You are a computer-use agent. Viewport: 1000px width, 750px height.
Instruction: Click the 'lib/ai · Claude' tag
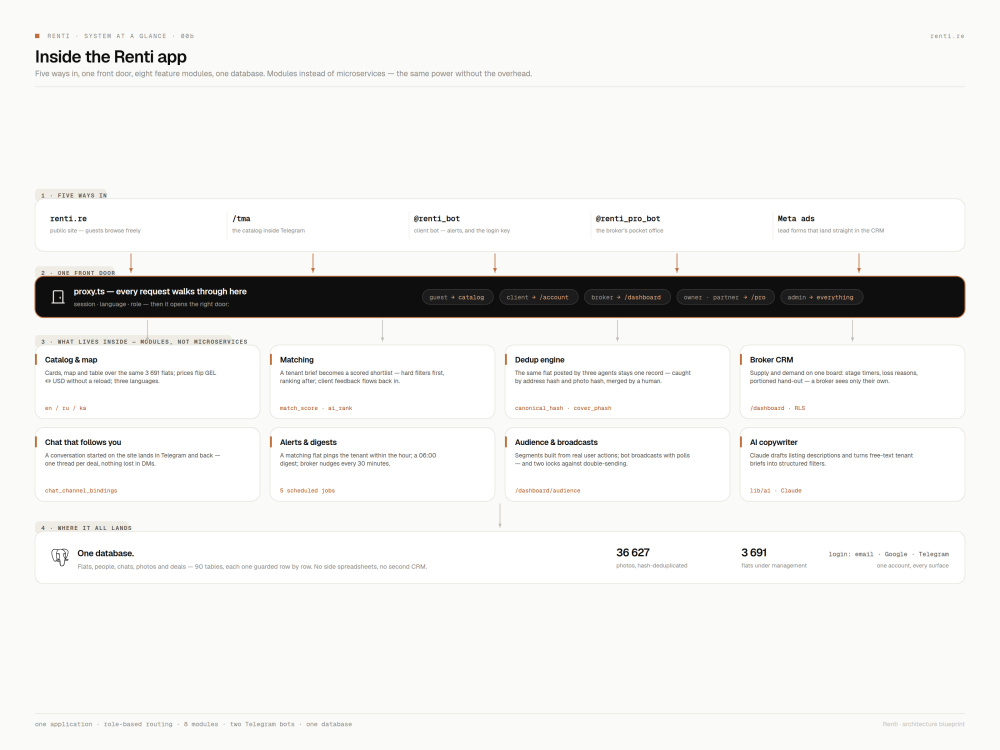[x=776, y=491]
